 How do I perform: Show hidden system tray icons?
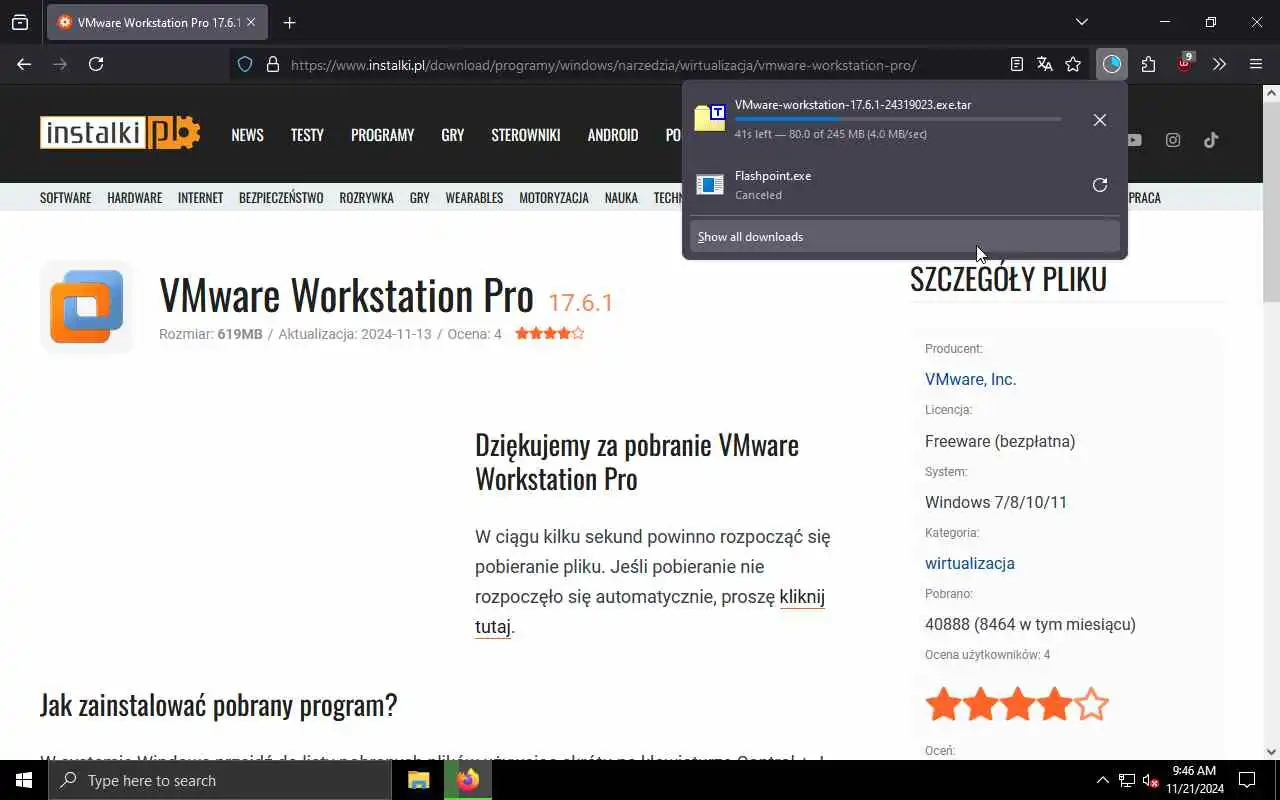[1102, 780]
